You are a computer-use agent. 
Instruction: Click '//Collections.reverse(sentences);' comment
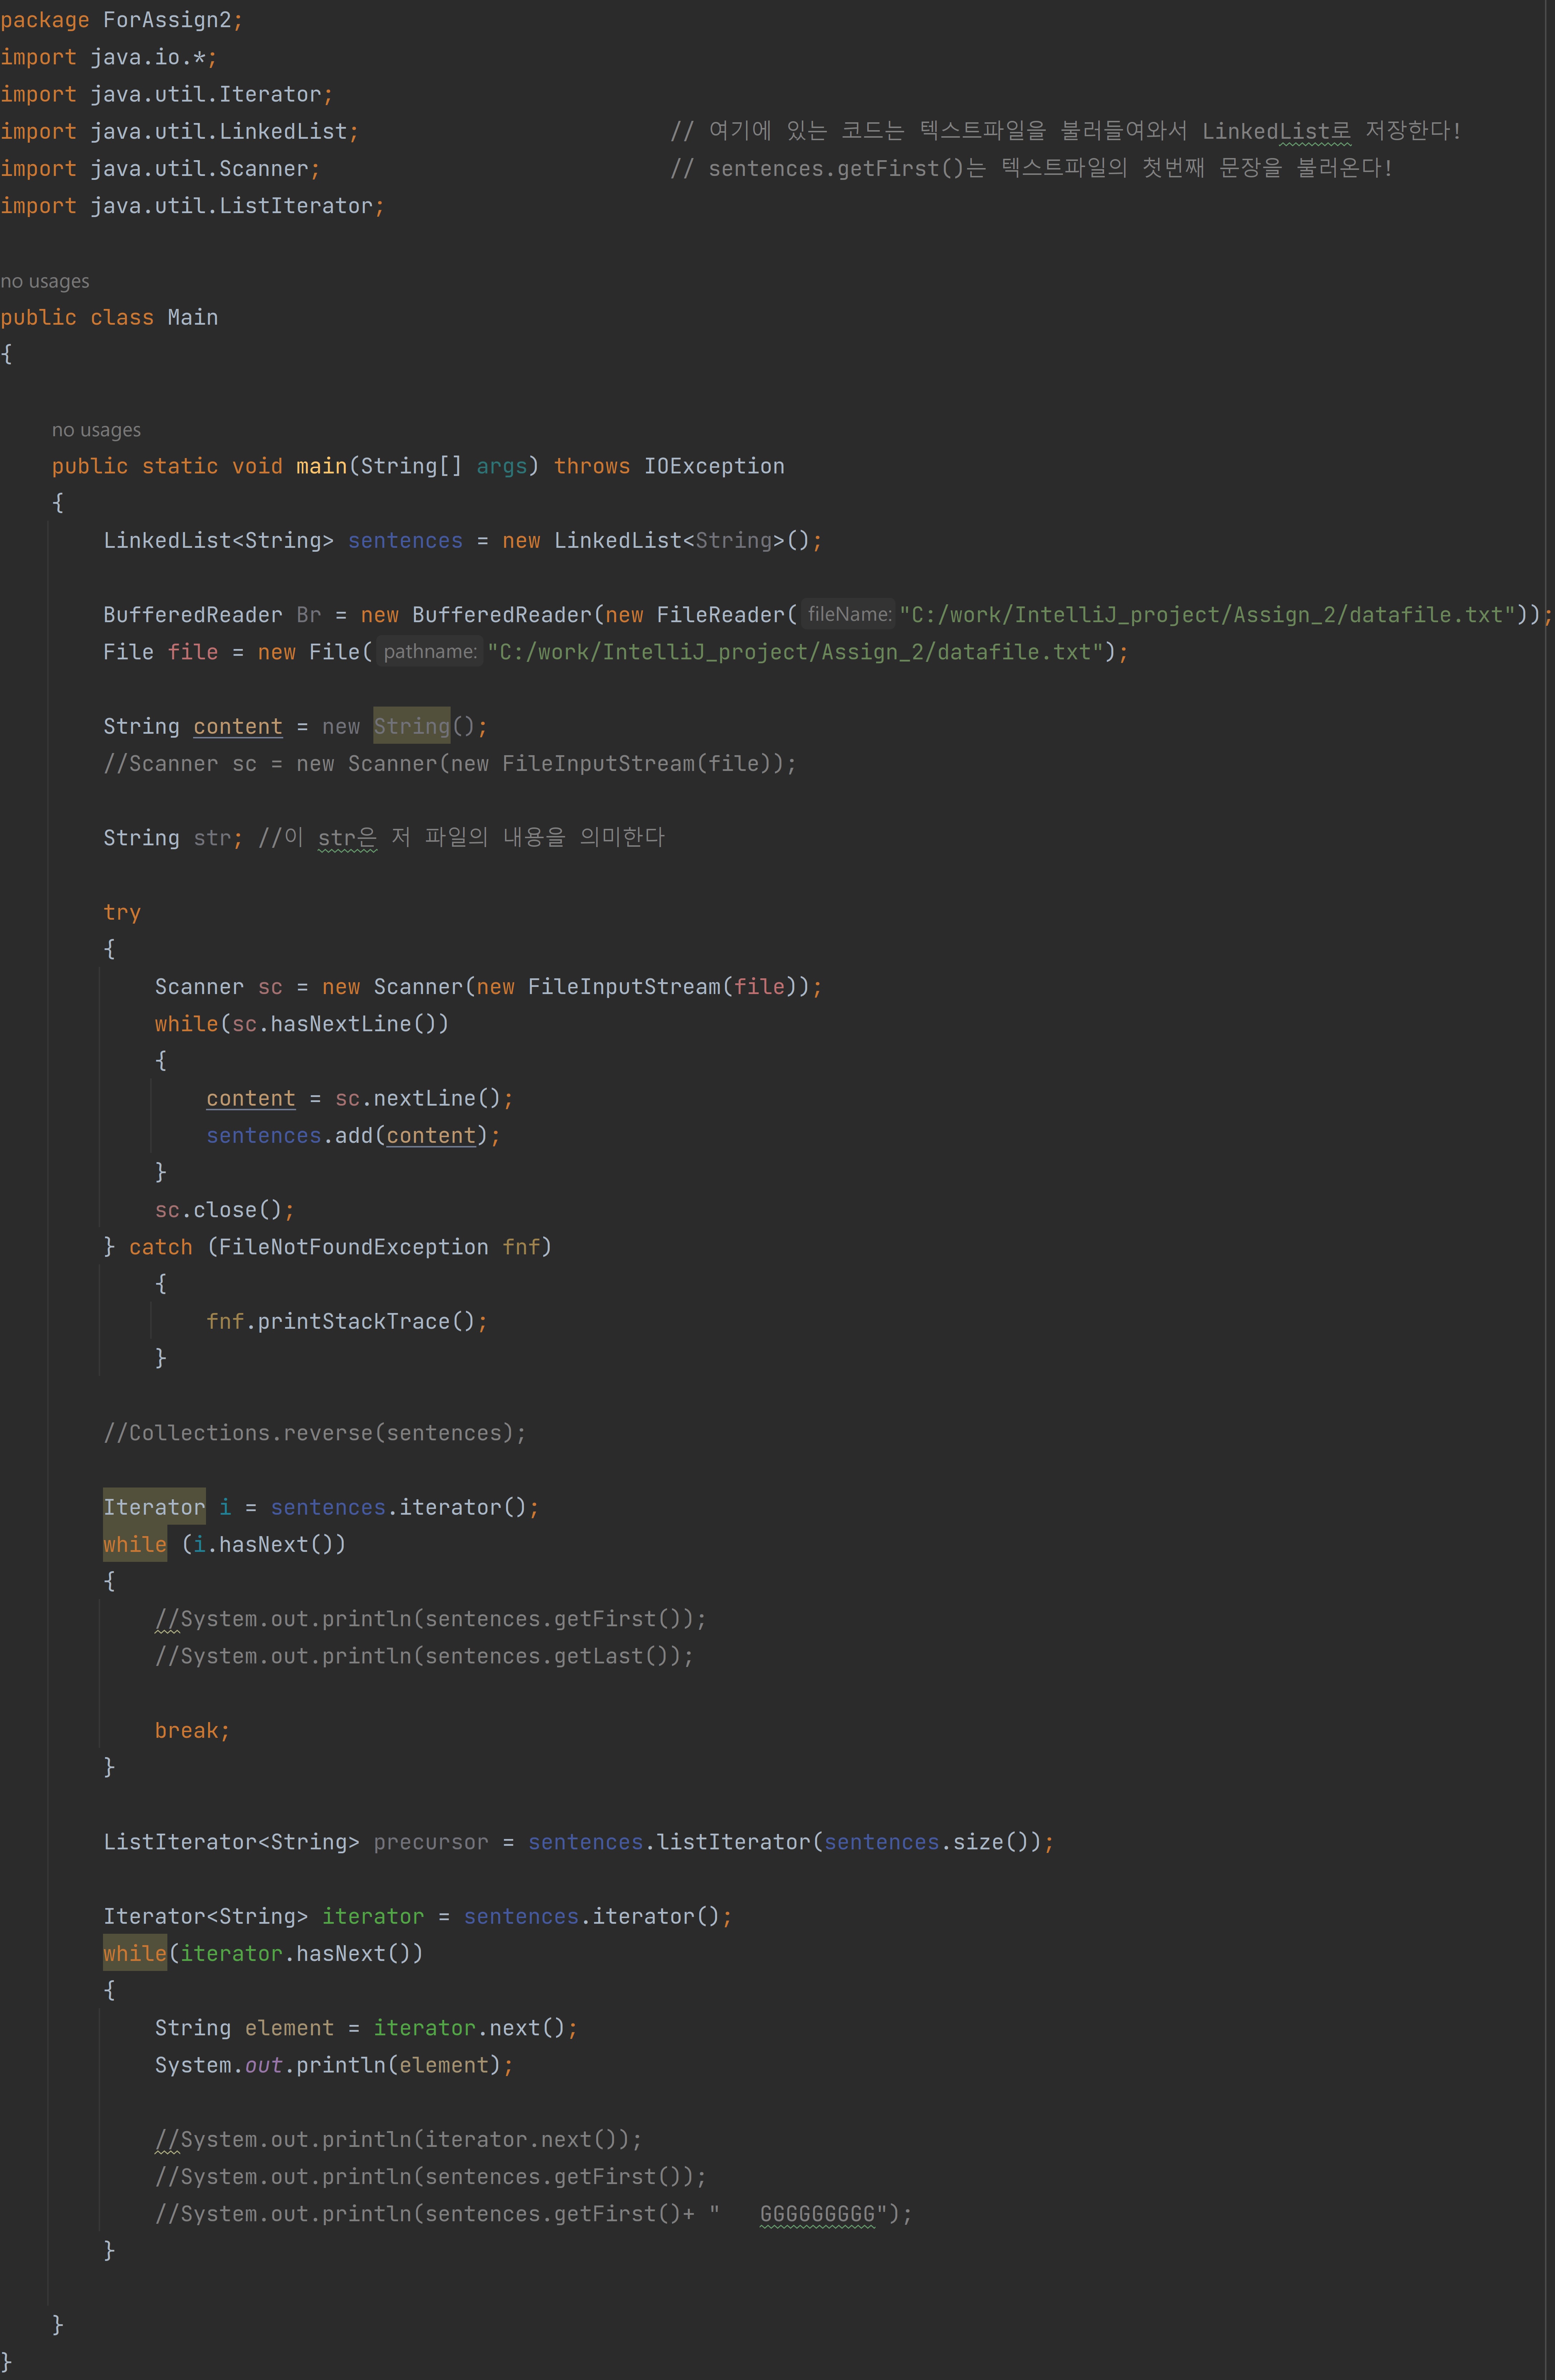coord(315,1433)
